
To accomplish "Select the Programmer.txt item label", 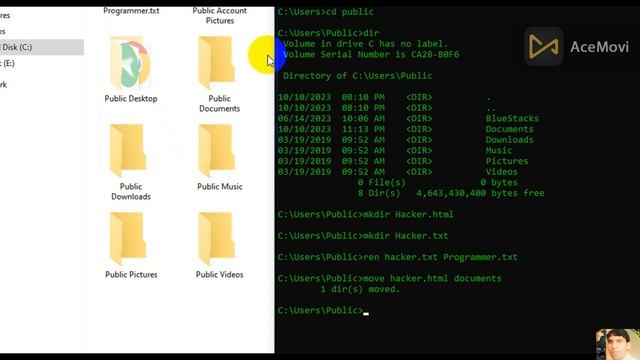I will 131,11.
